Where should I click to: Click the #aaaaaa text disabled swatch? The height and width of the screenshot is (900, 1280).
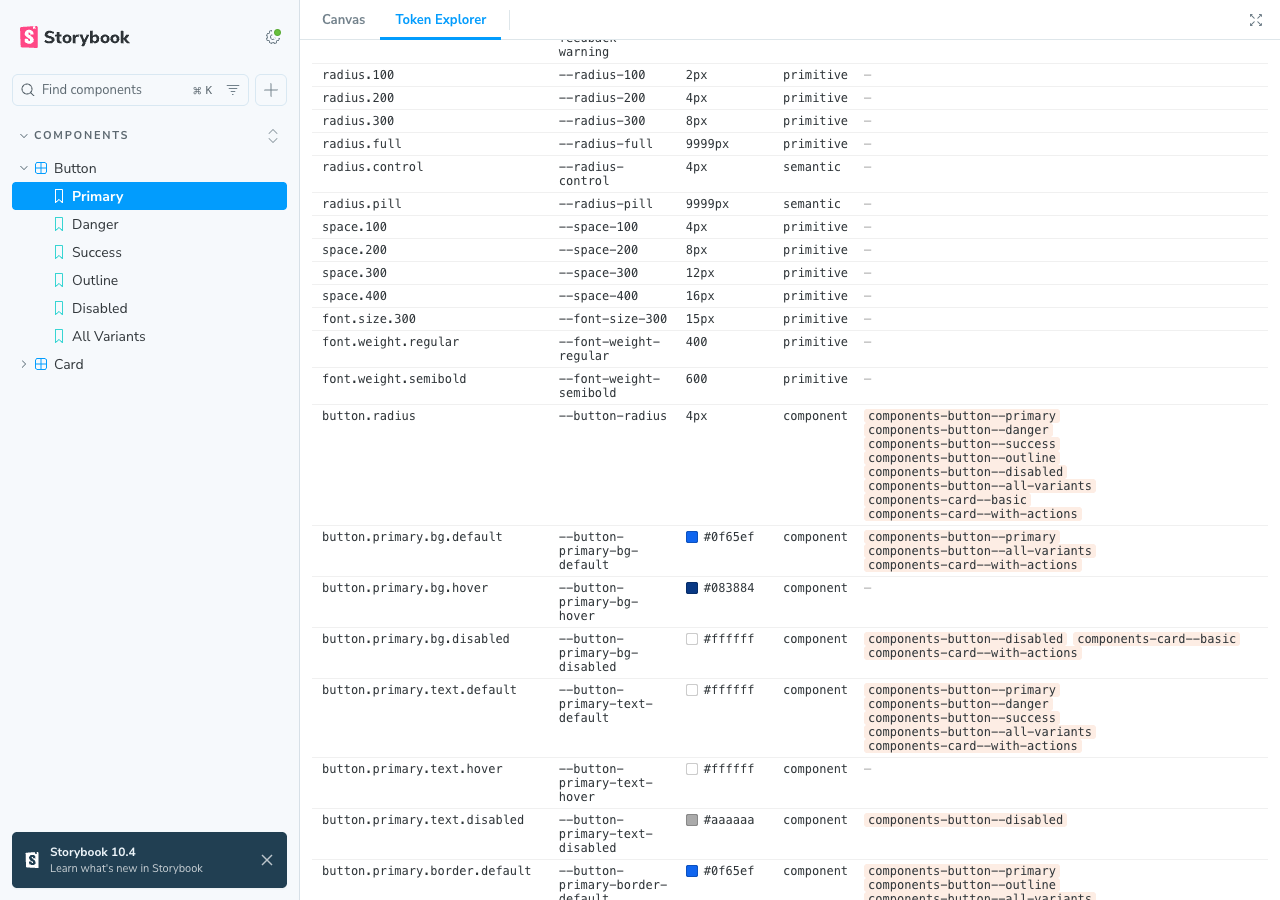(692, 820)
